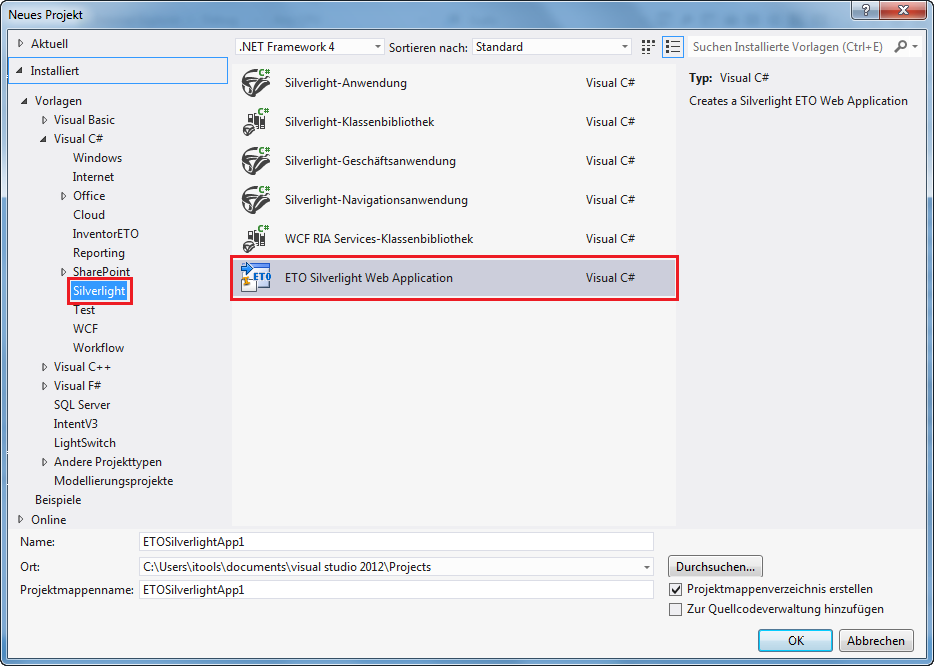This screenshot has width=934, height=666.
Task: Click the Silverlight-Navigationsanwendung template icon
Action: [x=256, y=200]
